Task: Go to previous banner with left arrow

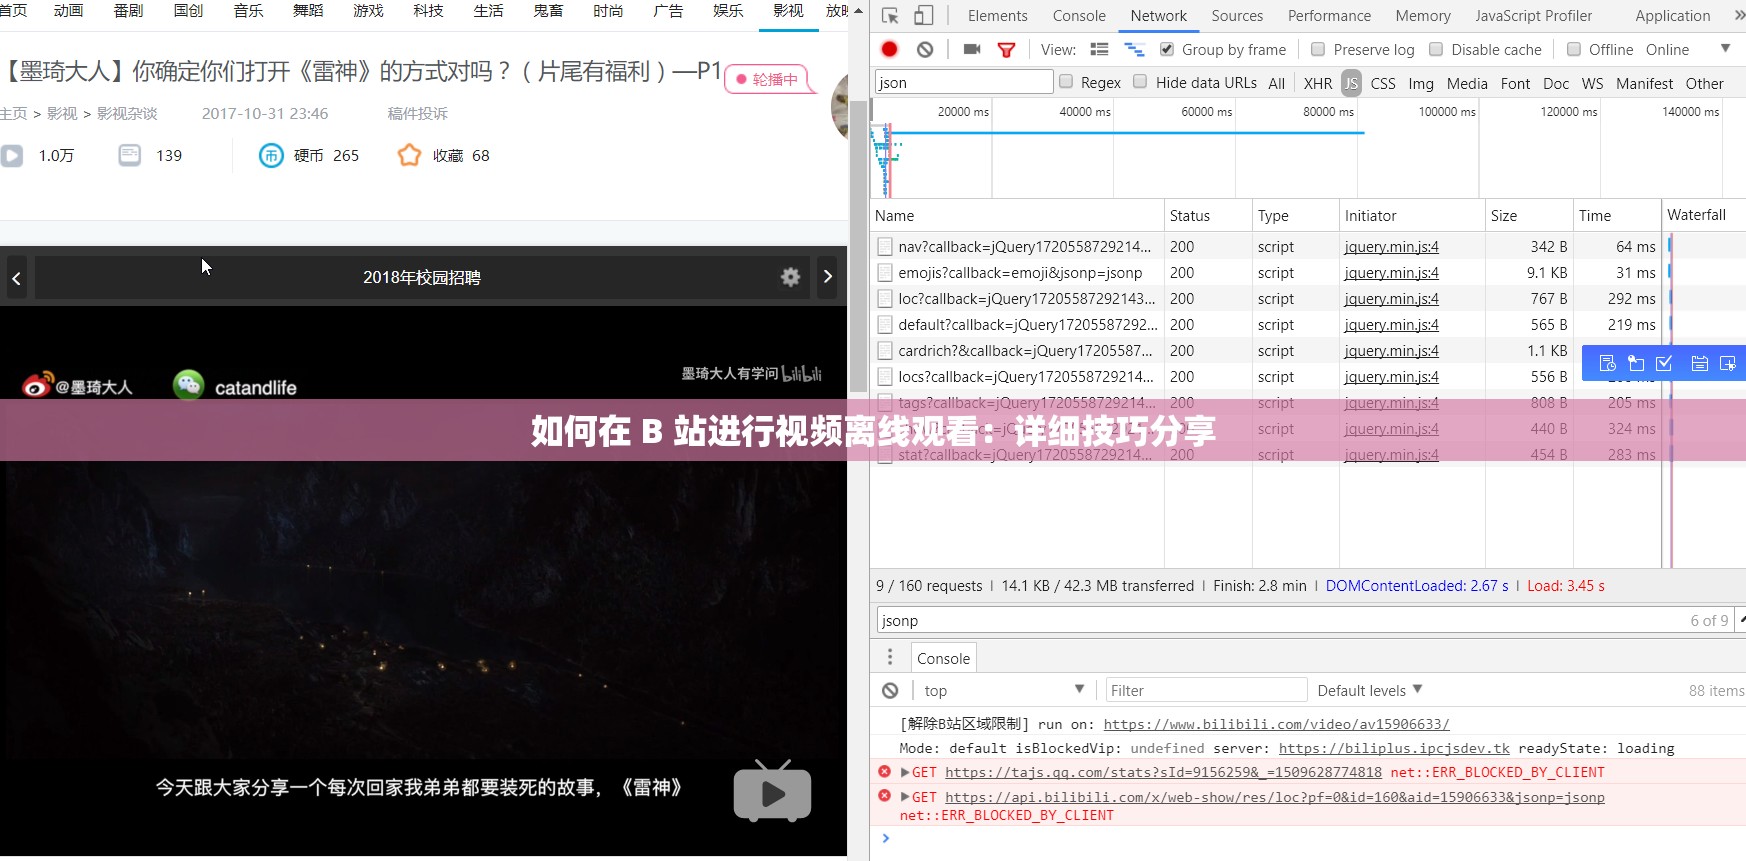Action: point(16,278)
